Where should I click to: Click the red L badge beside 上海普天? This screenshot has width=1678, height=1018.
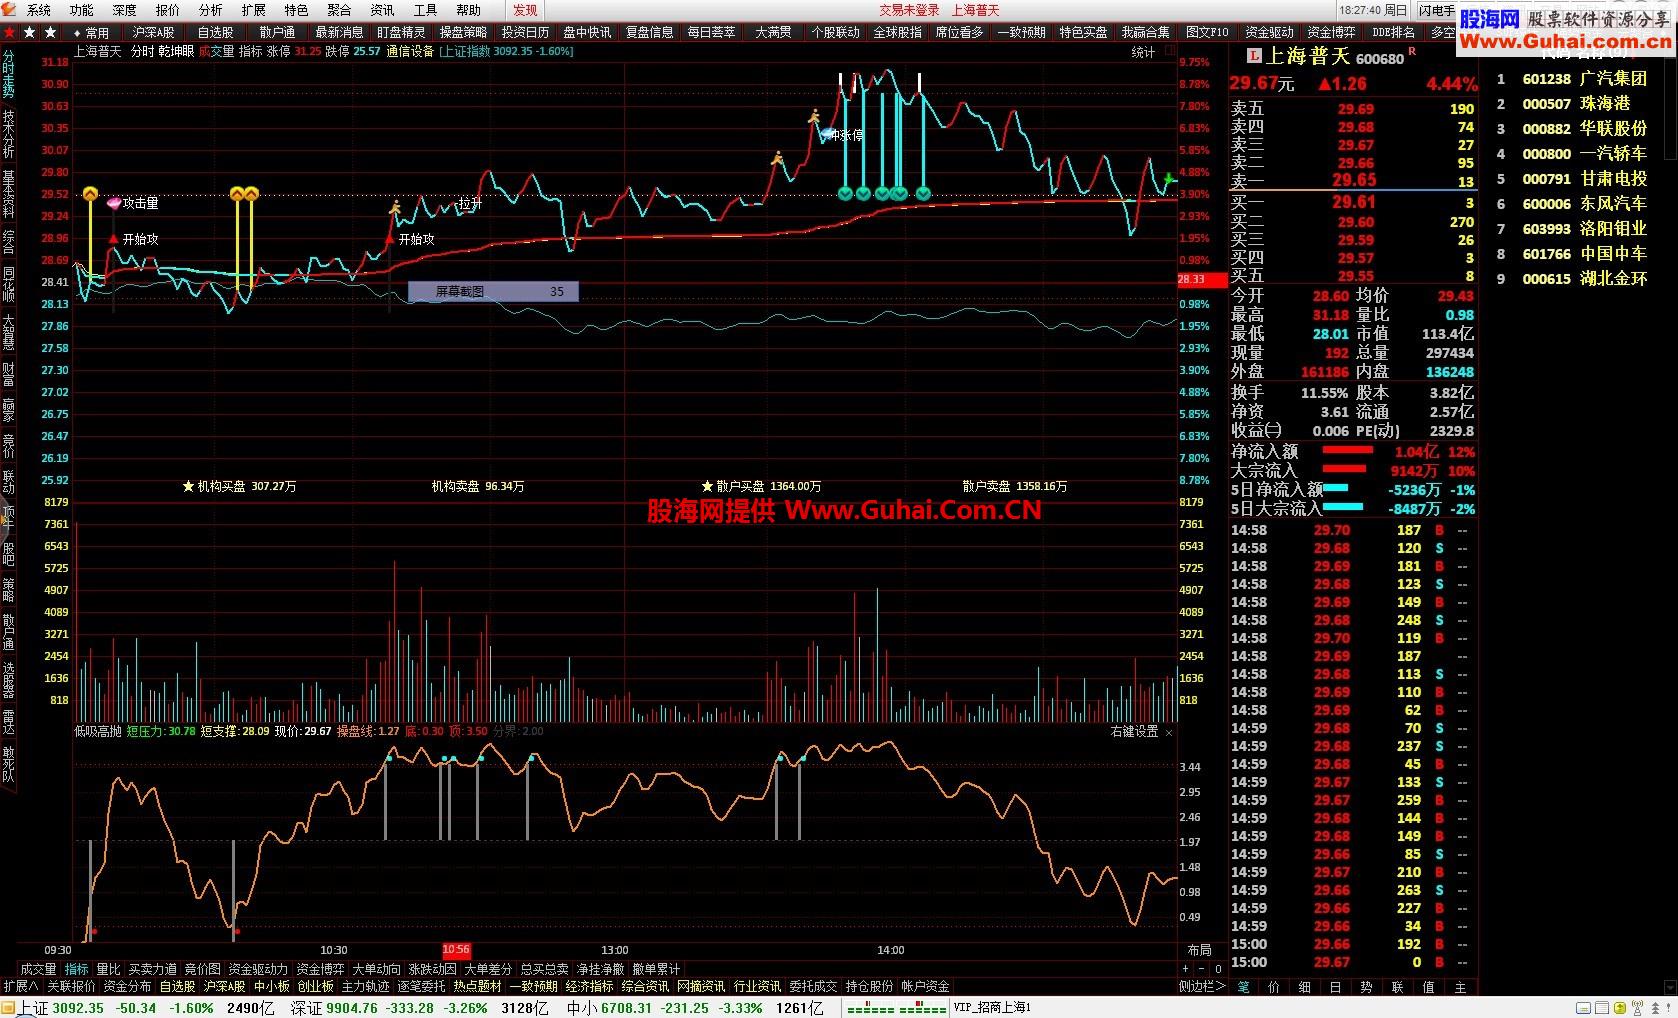tap(1255, 56)
